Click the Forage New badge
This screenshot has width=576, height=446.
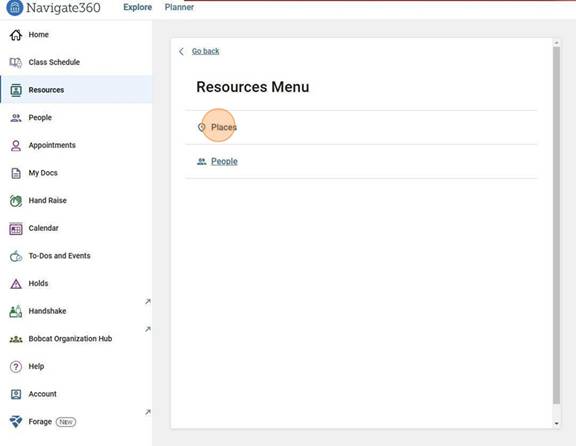pyautogui.click(x=66, y=422)
